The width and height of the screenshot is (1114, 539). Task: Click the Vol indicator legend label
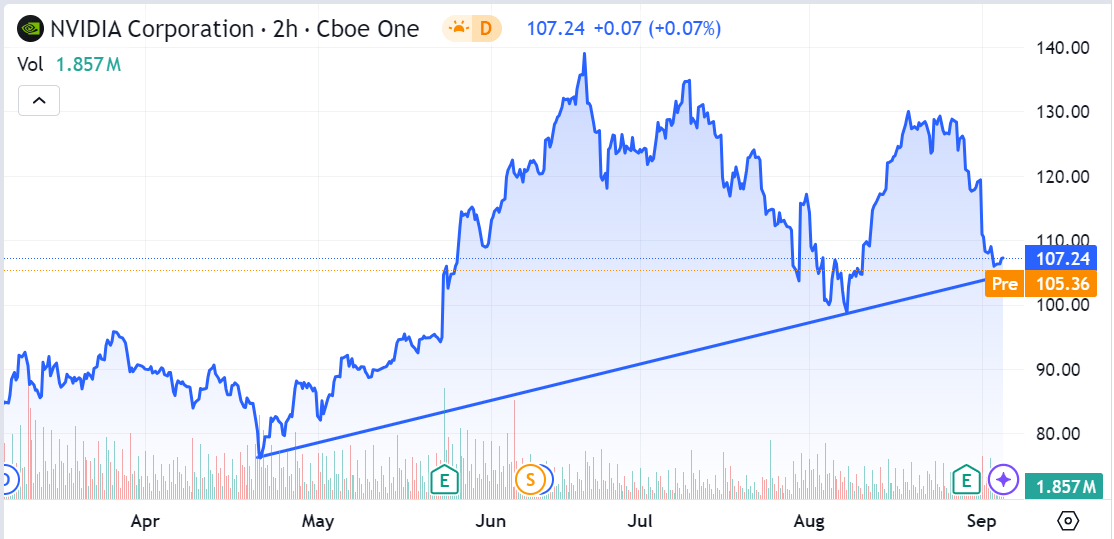click(x=30, y=65)
